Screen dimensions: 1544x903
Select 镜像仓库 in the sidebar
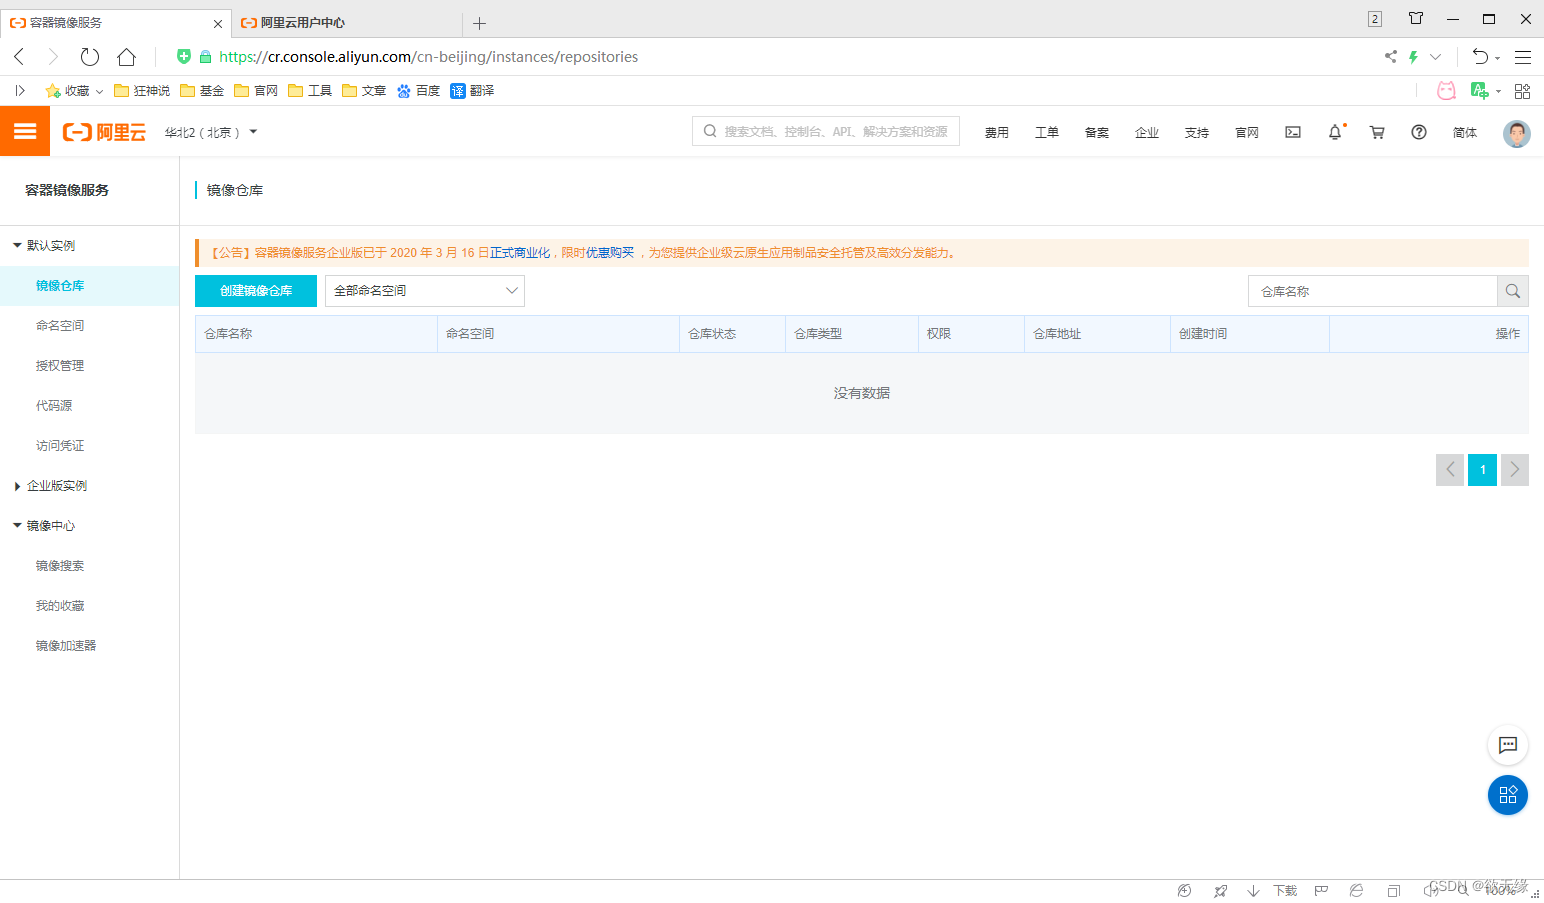[60, 286]
